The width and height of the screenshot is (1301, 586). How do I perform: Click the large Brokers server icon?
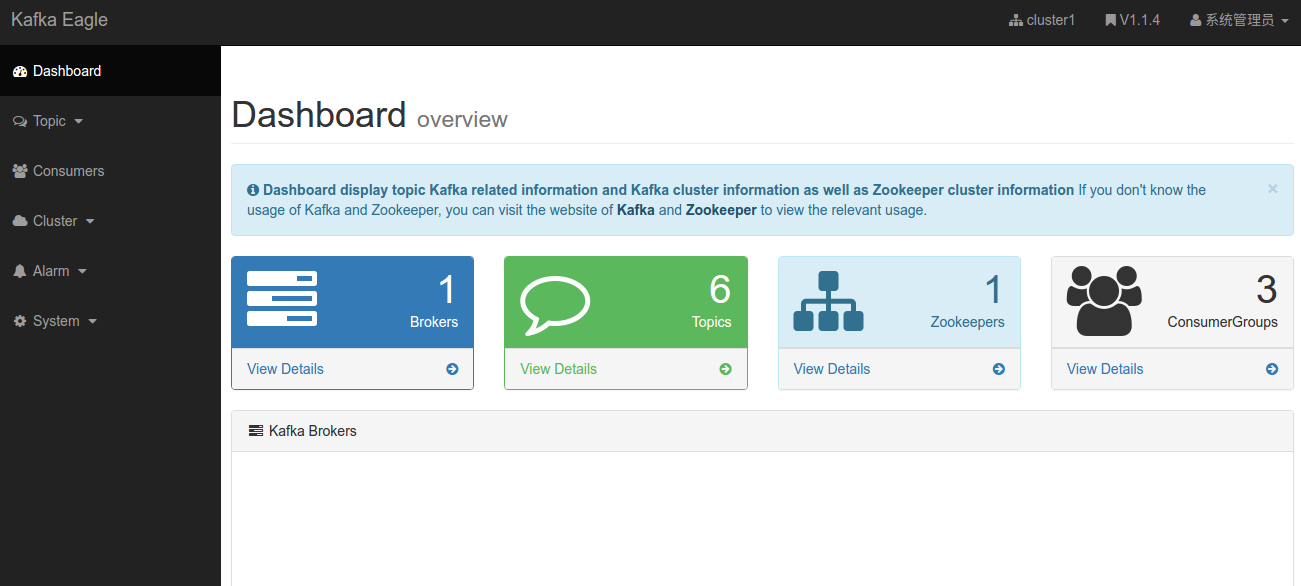(282, 298)
